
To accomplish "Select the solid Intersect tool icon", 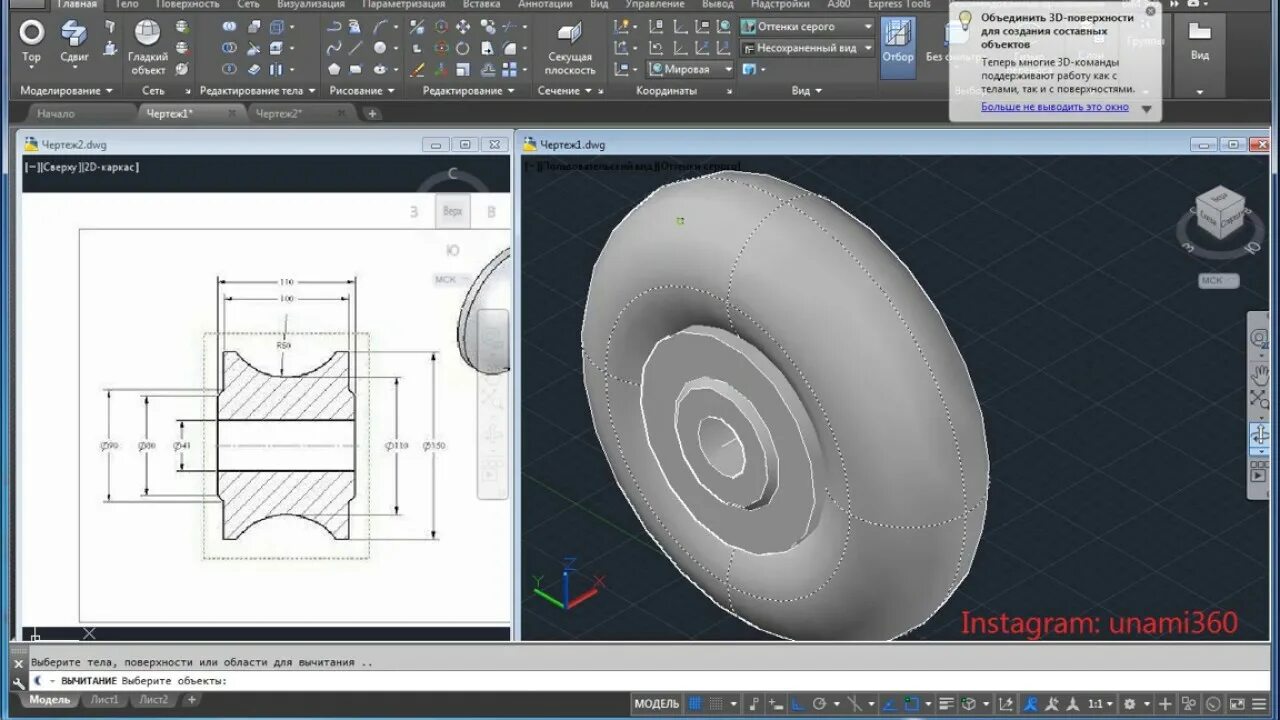I will 229,69.
